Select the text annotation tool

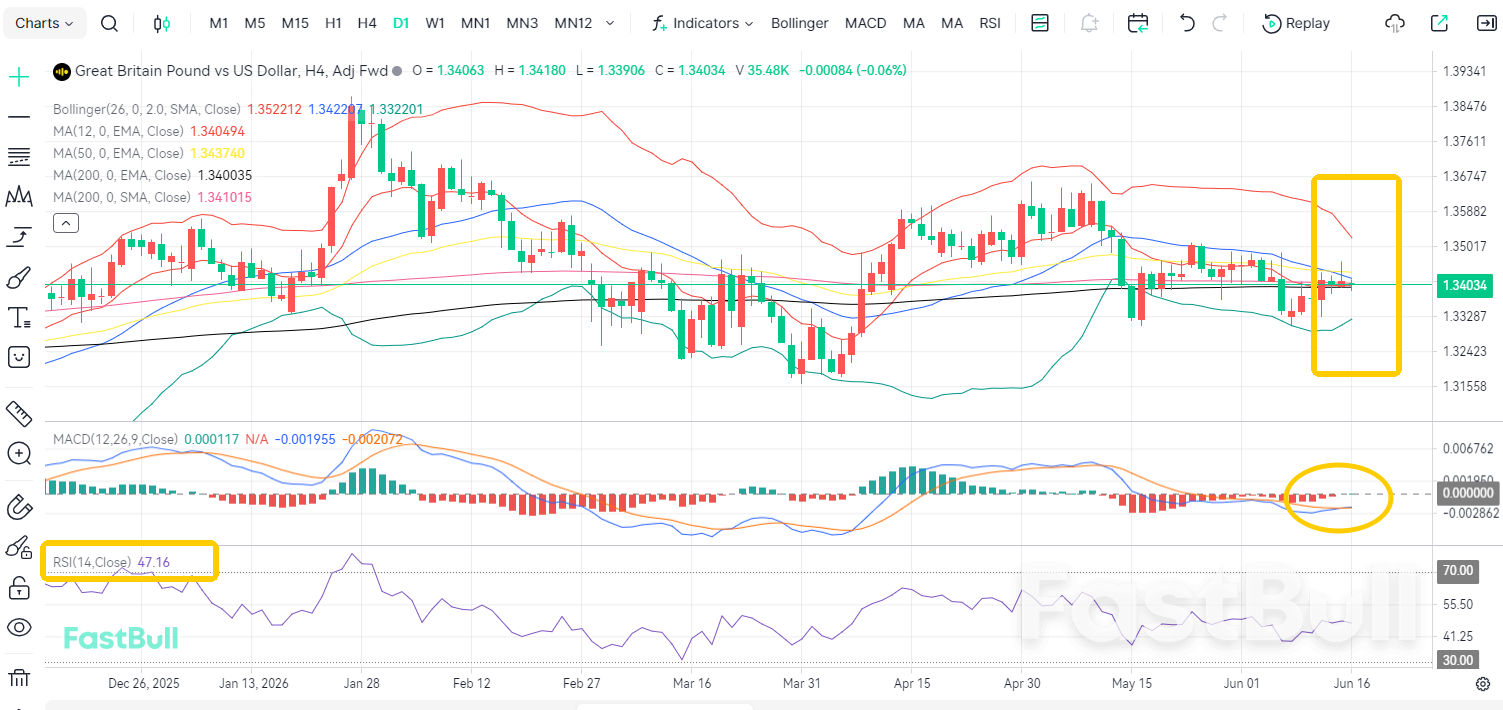[x=18, y=318]
